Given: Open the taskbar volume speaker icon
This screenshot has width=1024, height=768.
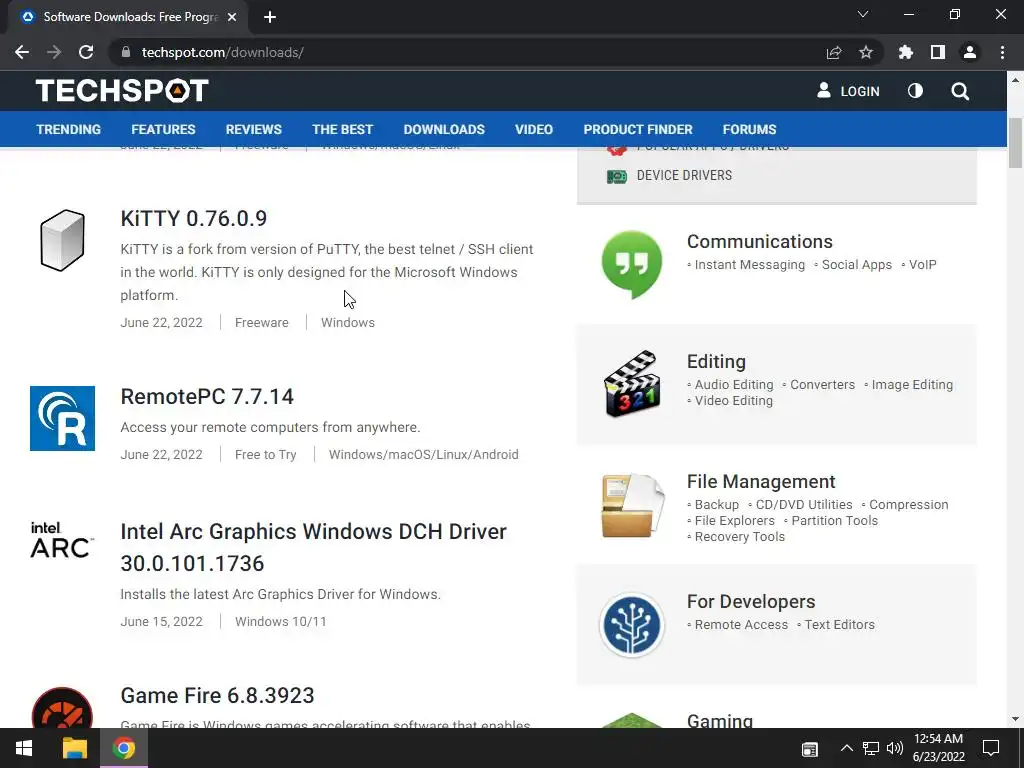Looking at the screenshot, I should tap(895, 748).
